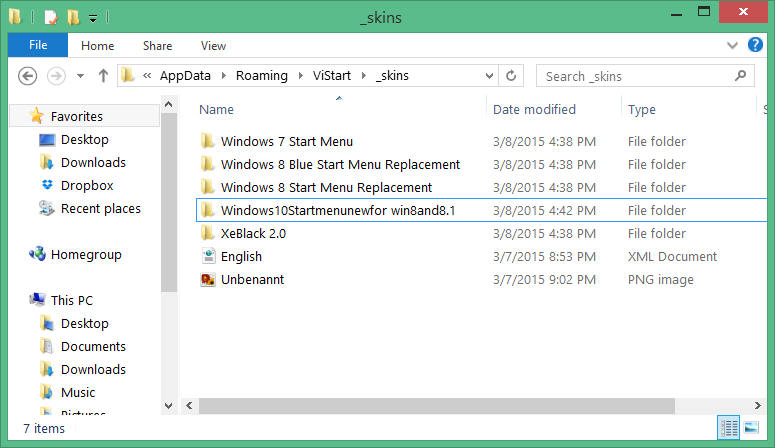The image size is (775, 448).
Task: Click the Search _skins input box
Action: pos(635,76)
